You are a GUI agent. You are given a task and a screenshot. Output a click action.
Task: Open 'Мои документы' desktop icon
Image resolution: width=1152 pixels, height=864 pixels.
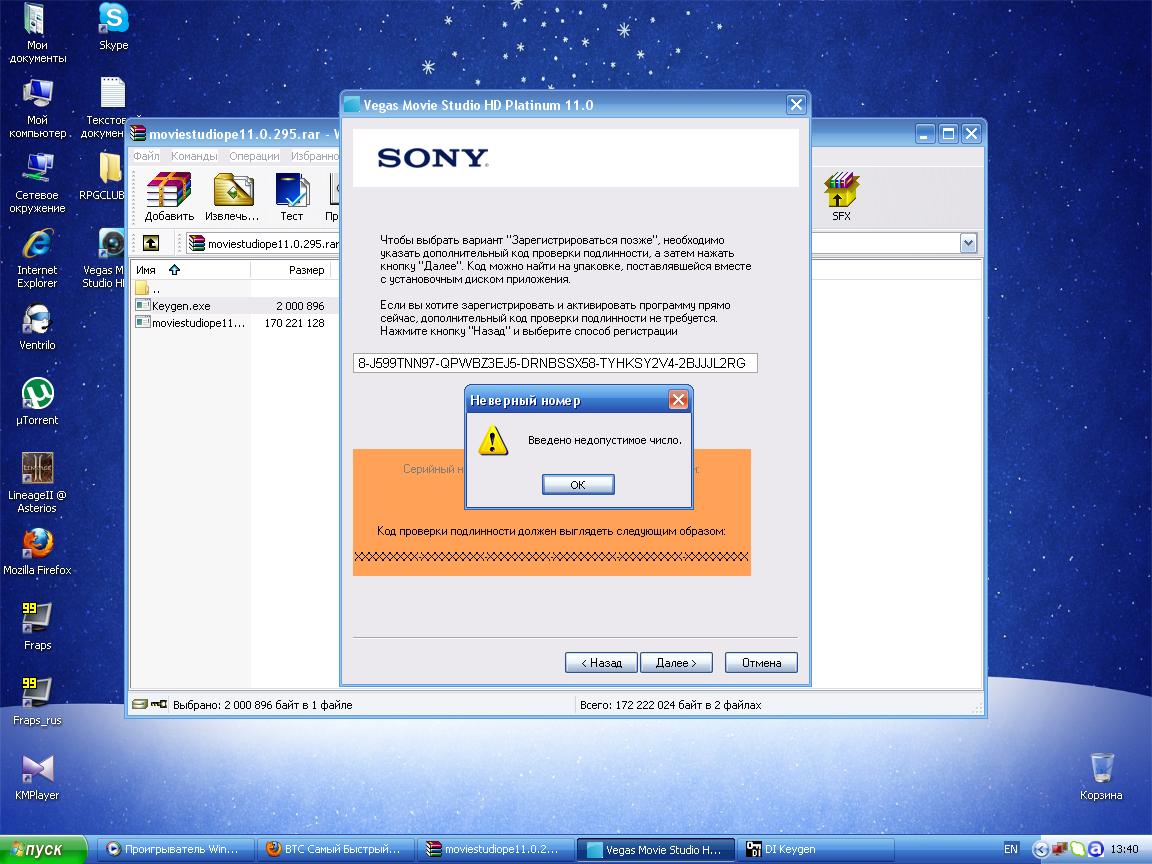[x=37, y=33]
